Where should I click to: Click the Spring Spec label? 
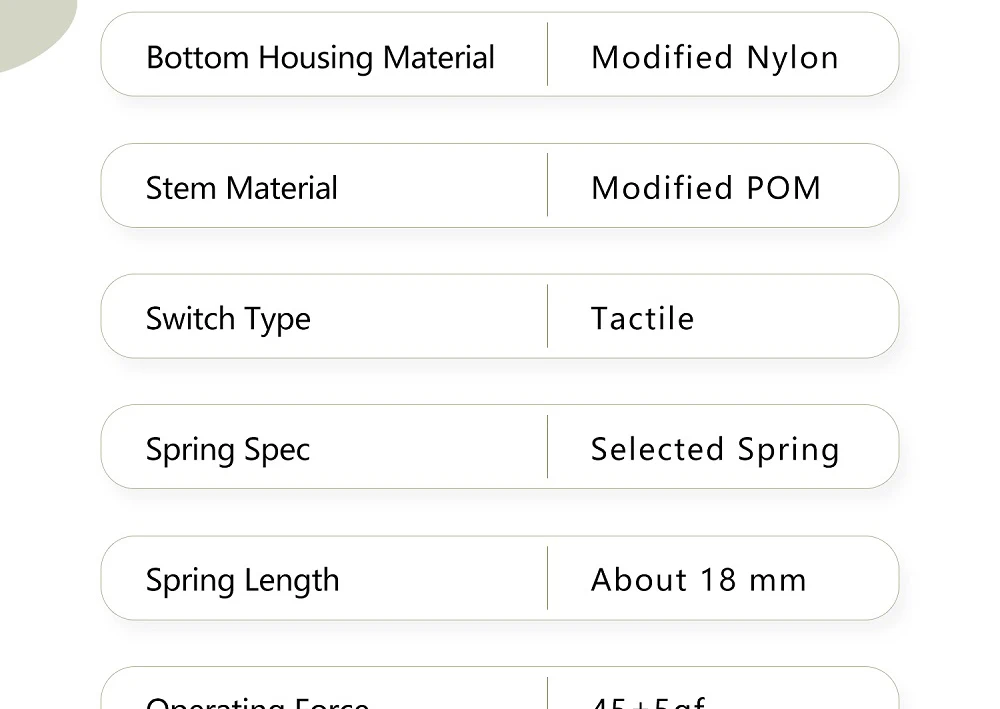click(228, 450)
